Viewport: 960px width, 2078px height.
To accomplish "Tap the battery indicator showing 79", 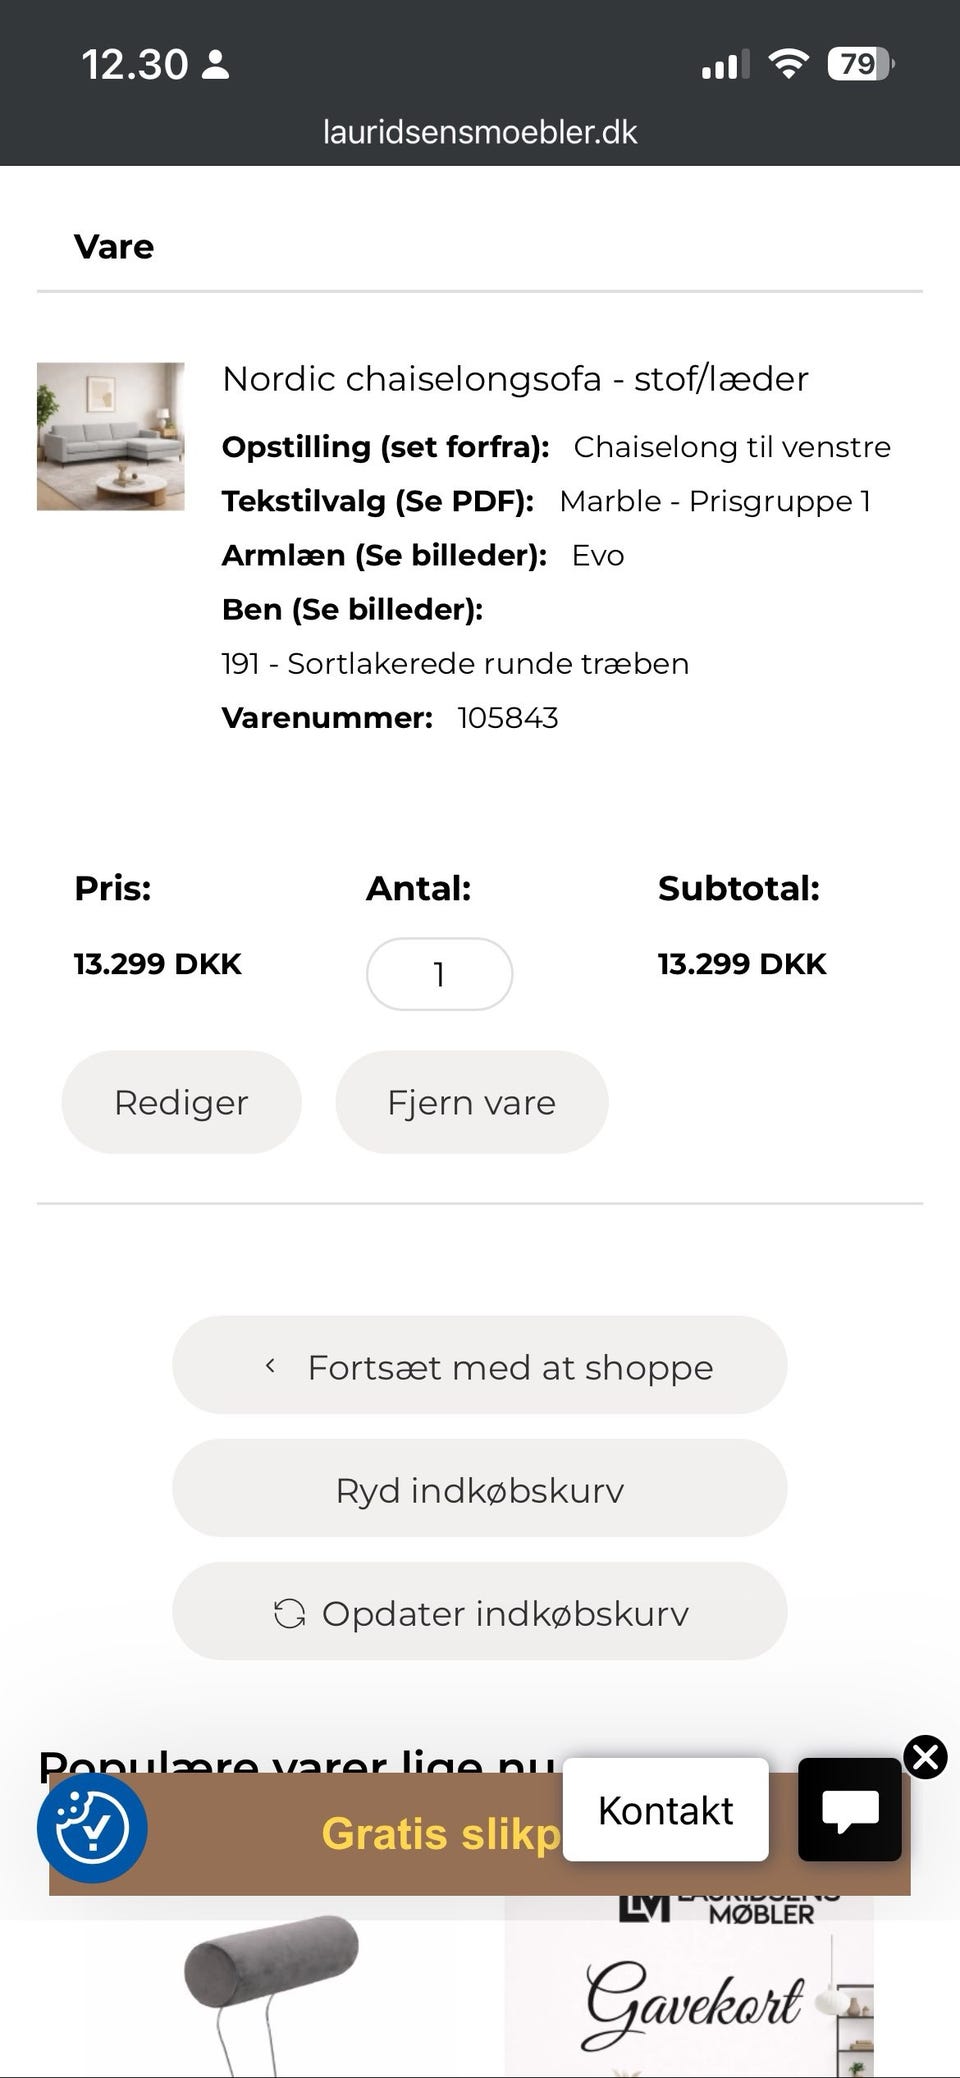I will coord(859,65).
